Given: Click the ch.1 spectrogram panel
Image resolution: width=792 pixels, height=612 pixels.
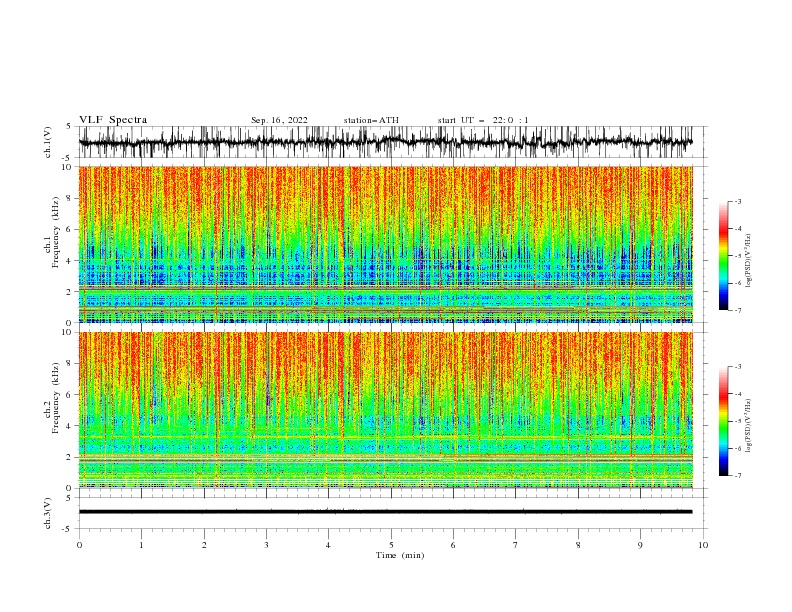Looking at the screenshot, I should click(x=386, y=244).
